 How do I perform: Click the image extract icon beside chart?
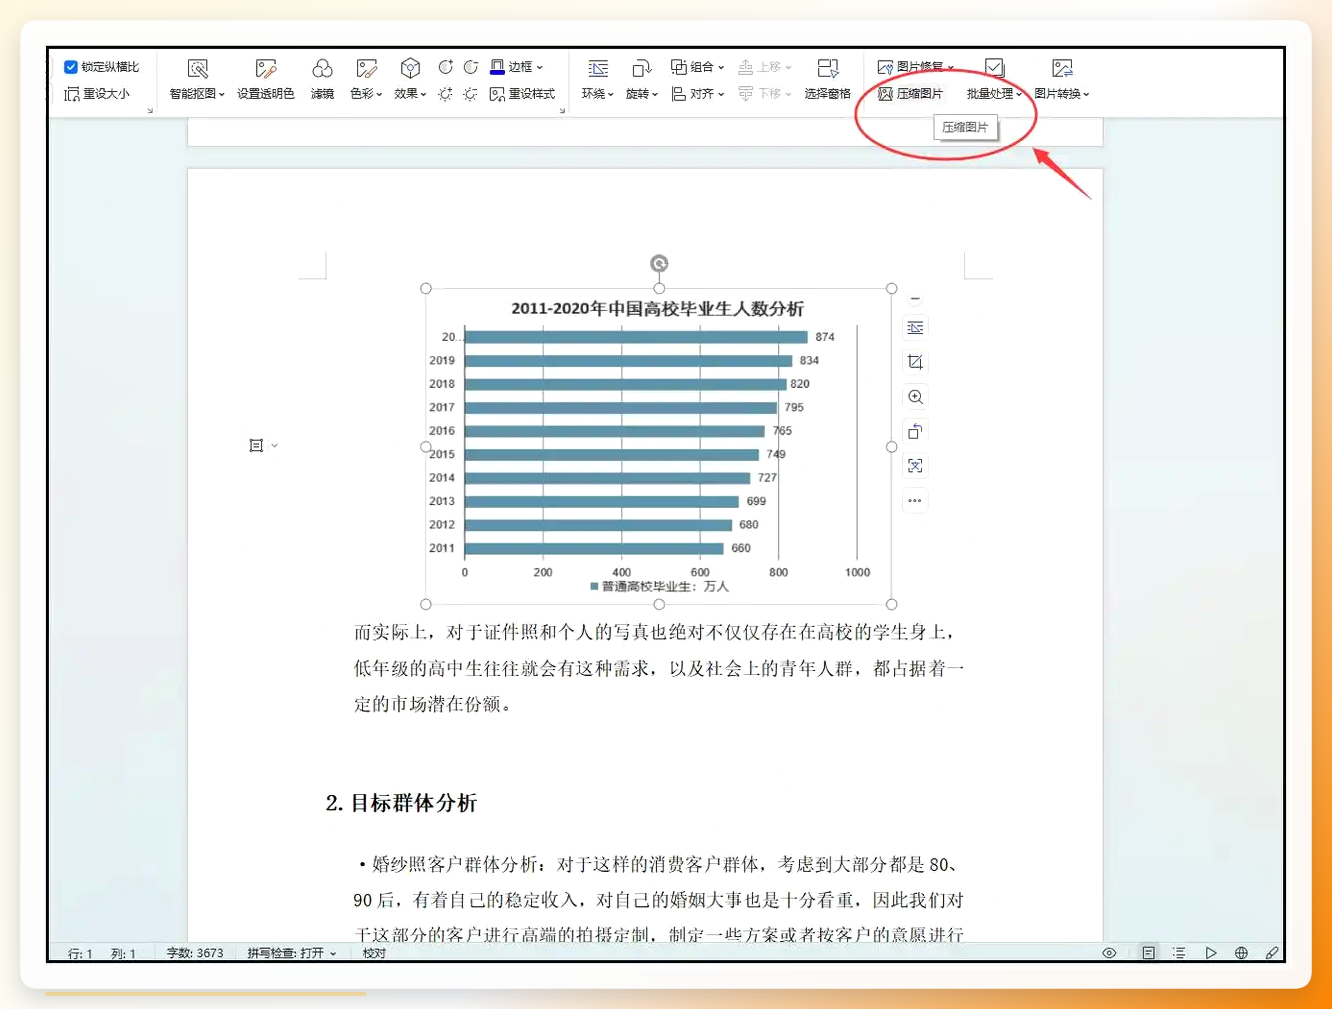tap(915, 466)
